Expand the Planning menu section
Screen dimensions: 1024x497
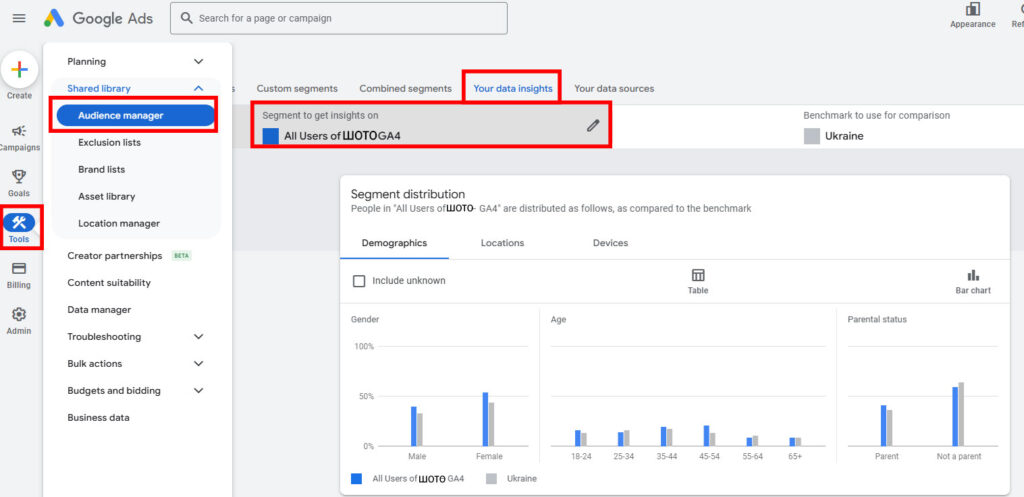click(x=198, y=62)
